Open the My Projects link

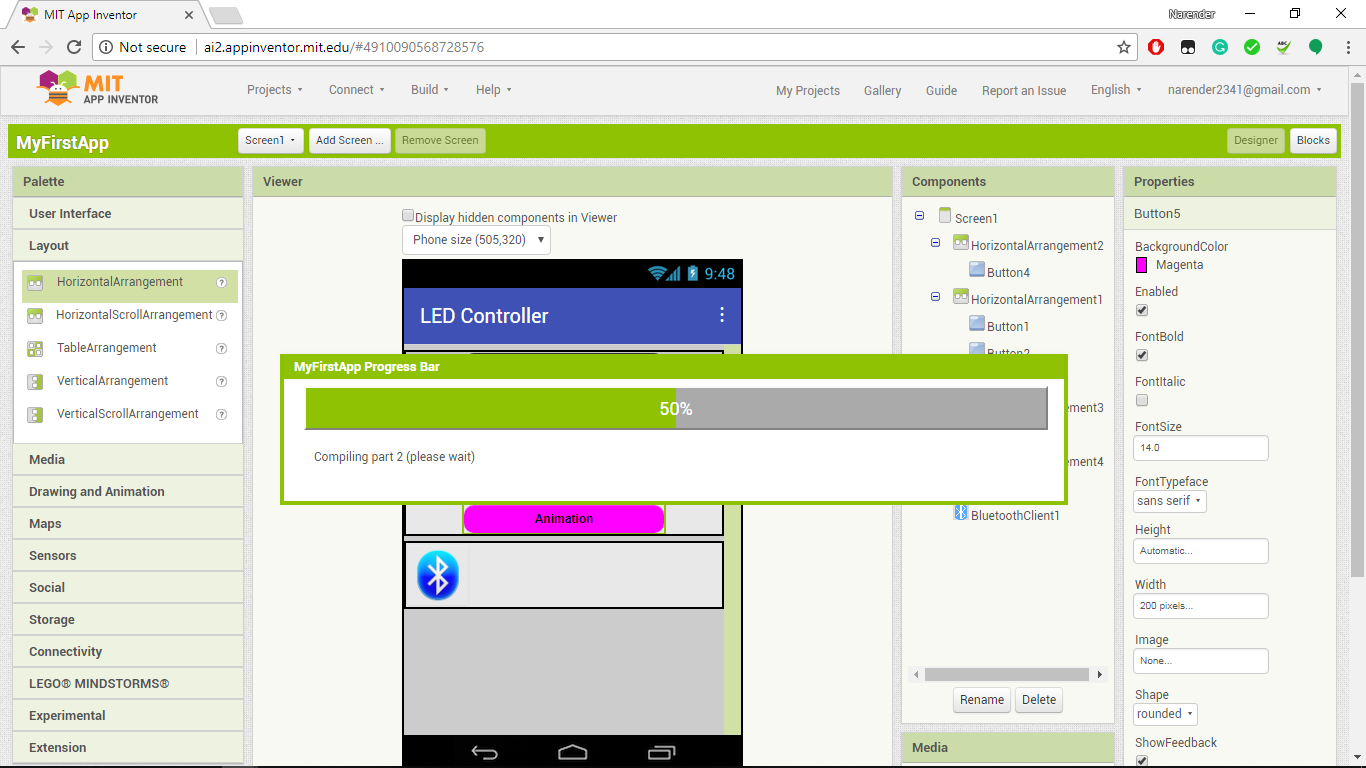(x=808, y=91)
